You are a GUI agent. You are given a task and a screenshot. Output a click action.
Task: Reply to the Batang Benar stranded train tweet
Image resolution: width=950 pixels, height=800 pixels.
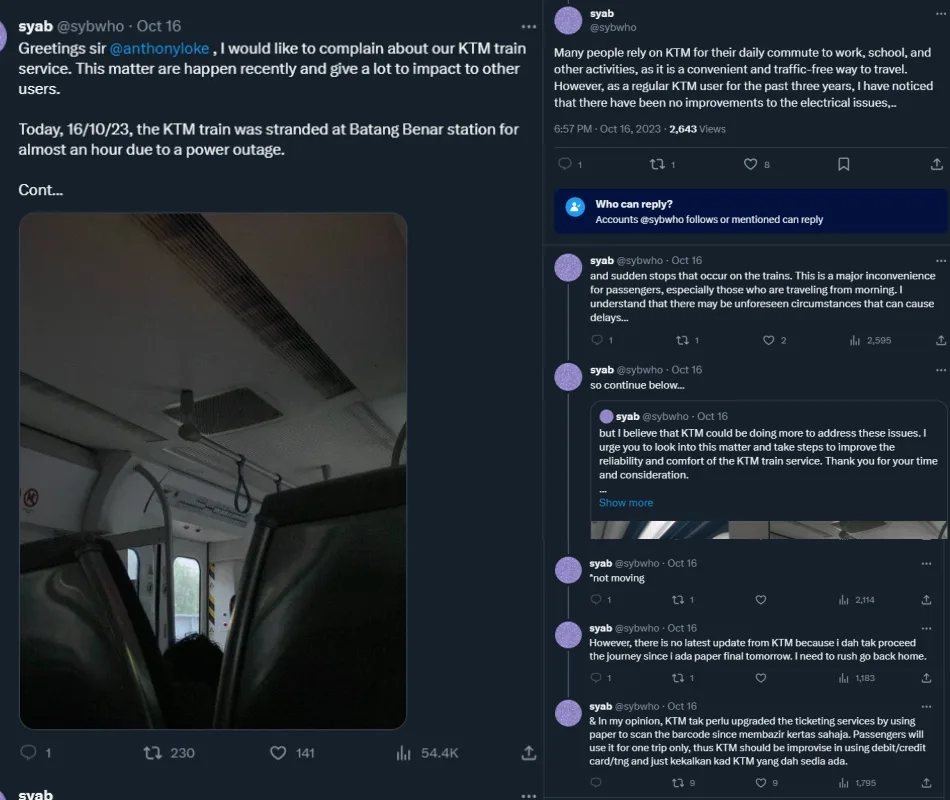pyautogui.click(x=29, y=752)
